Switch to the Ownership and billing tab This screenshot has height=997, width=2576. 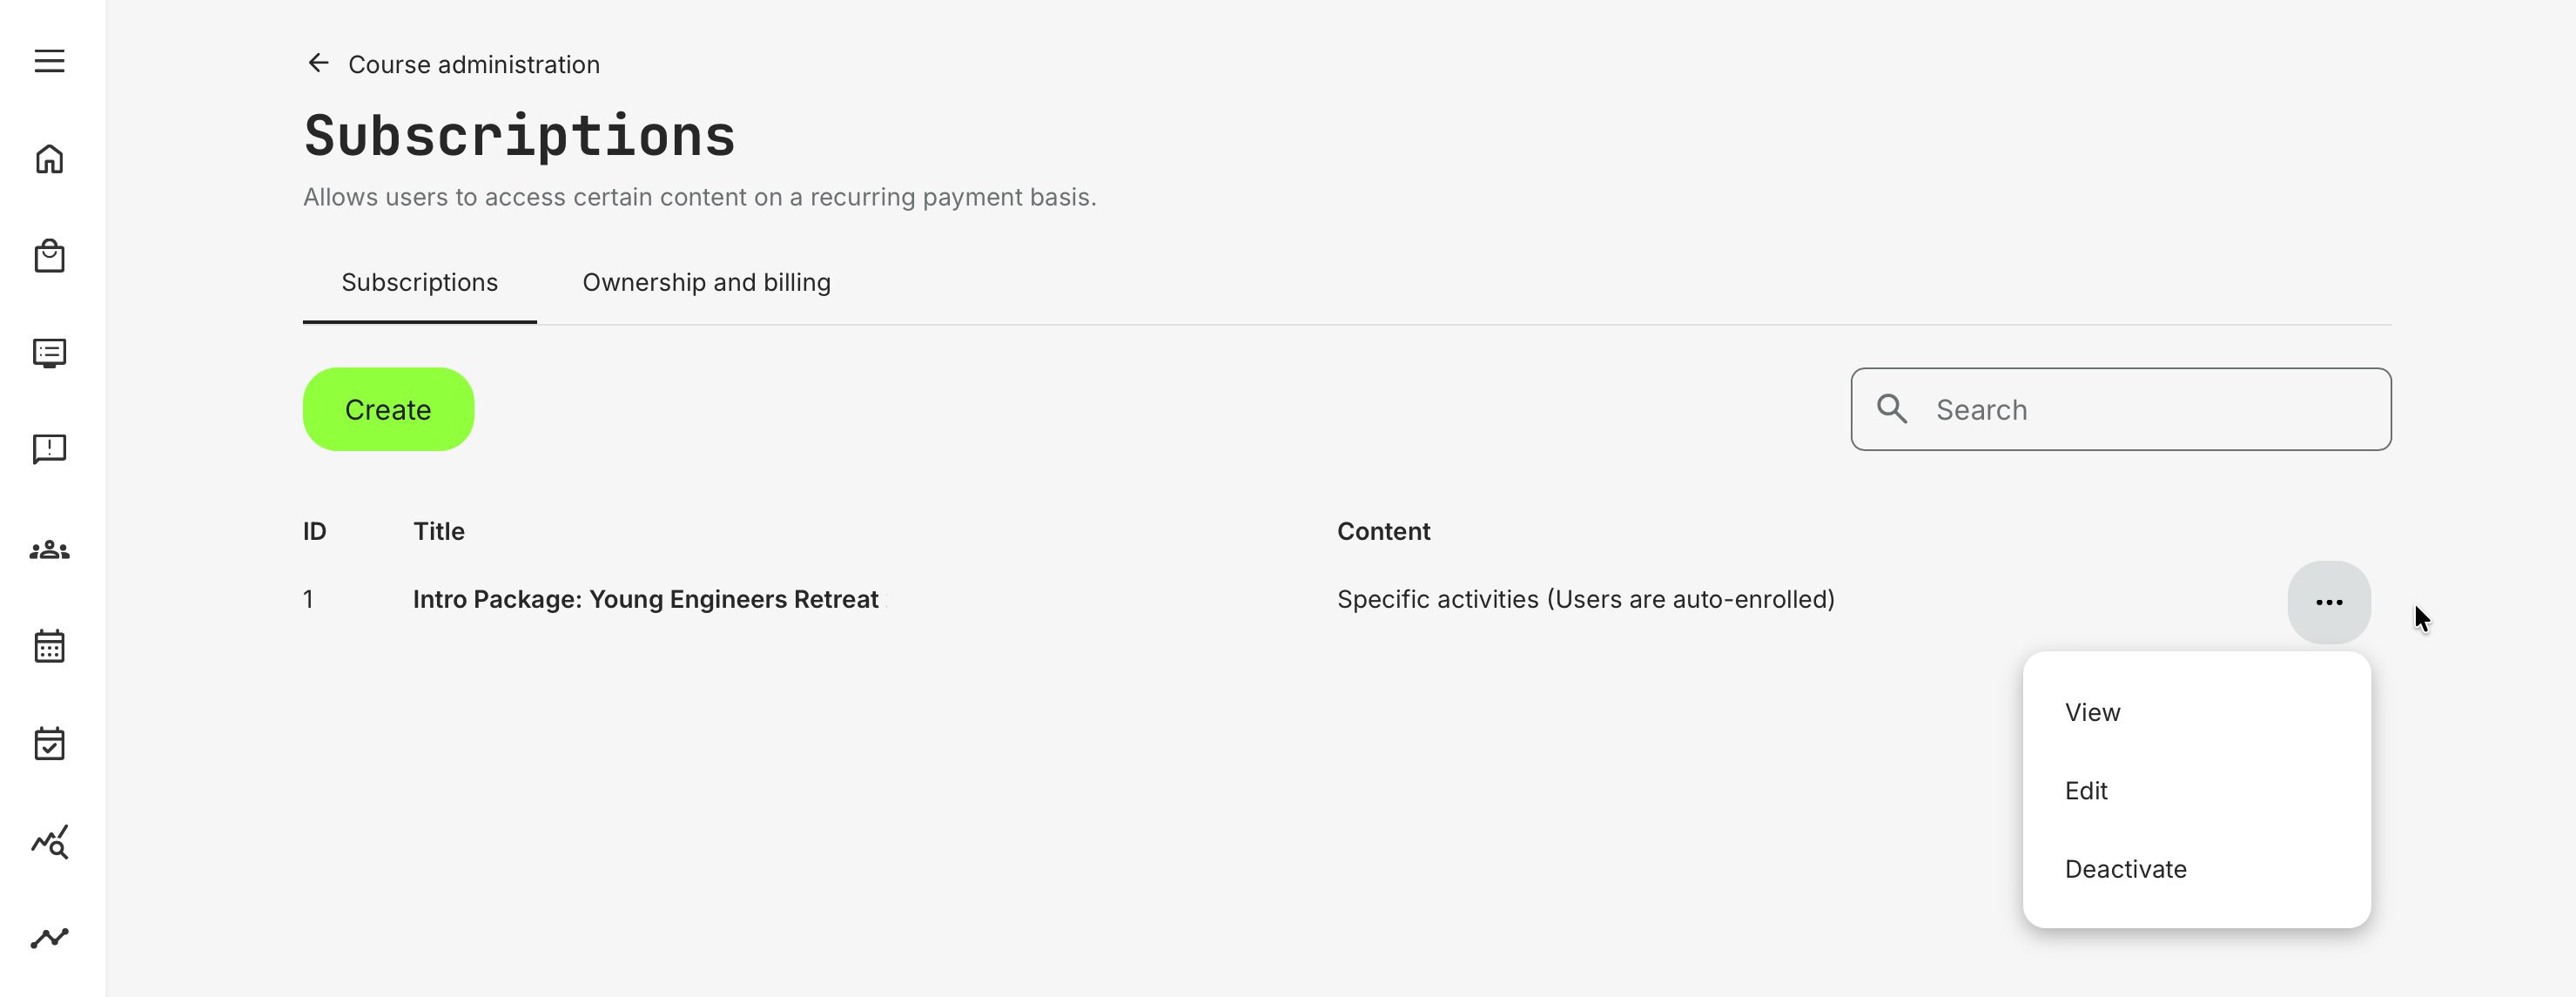(x=706, y=282)
